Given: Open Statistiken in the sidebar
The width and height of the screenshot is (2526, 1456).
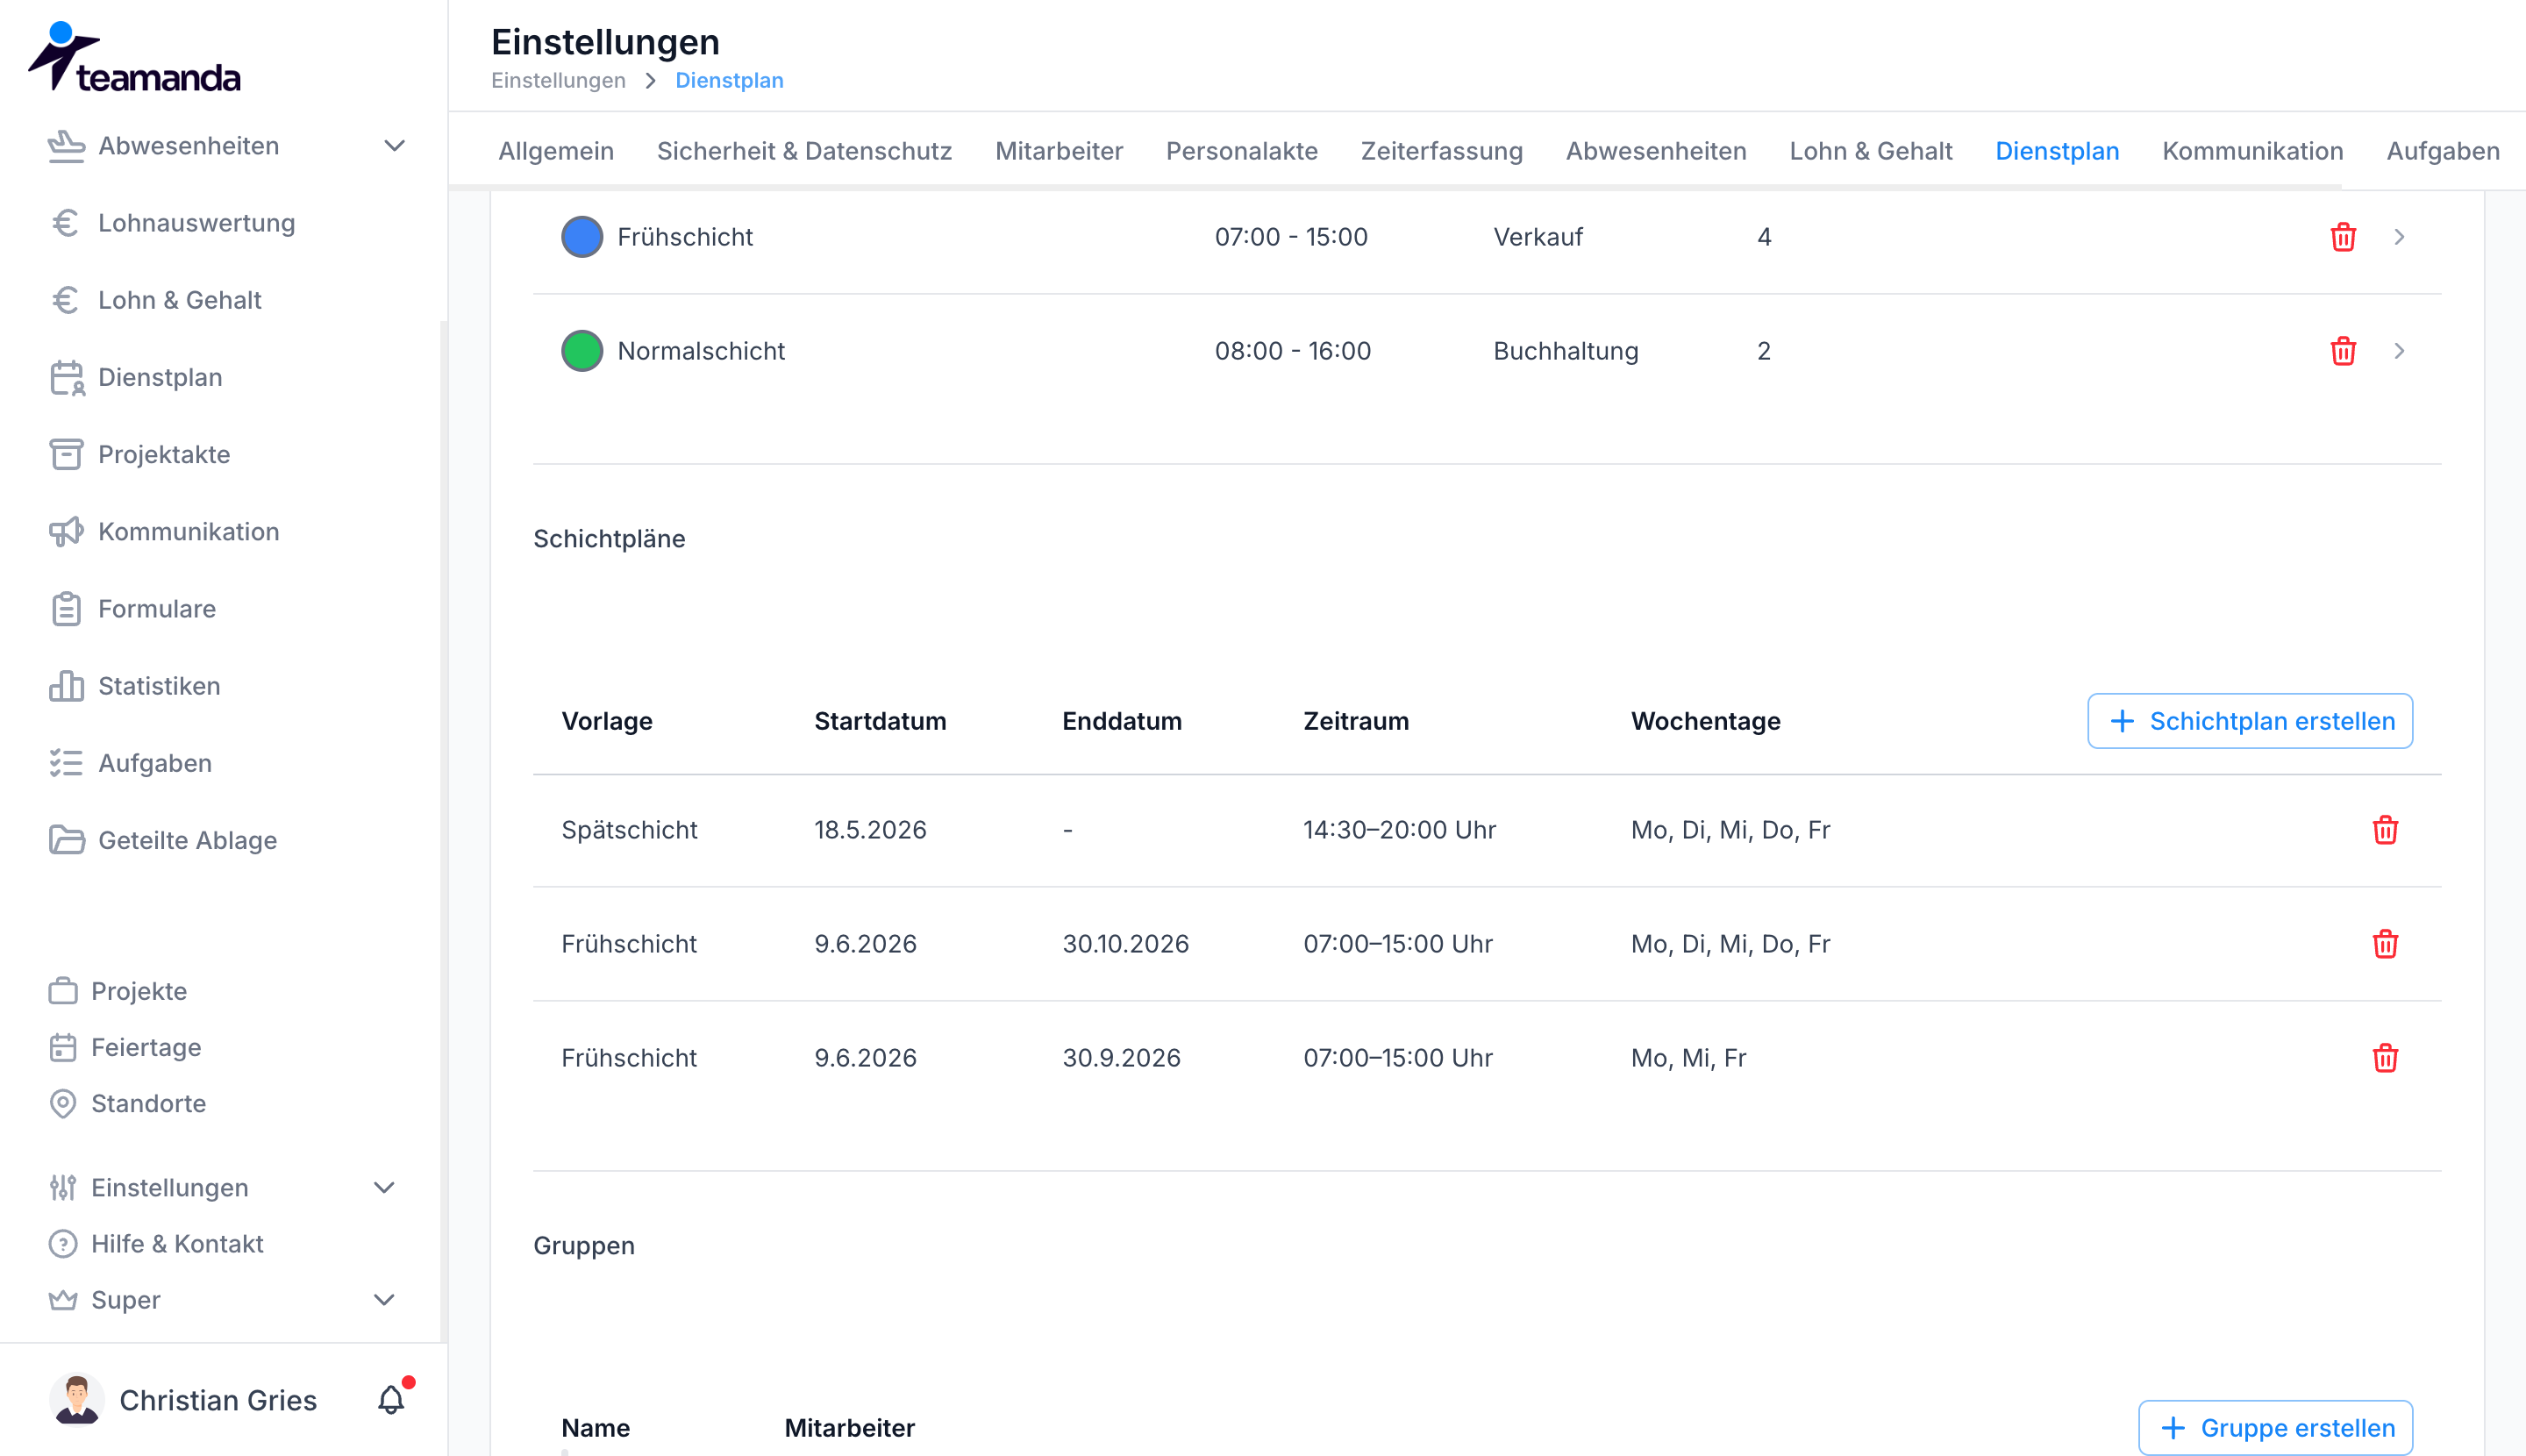Looking at the screenshot, I should (159, 686).
